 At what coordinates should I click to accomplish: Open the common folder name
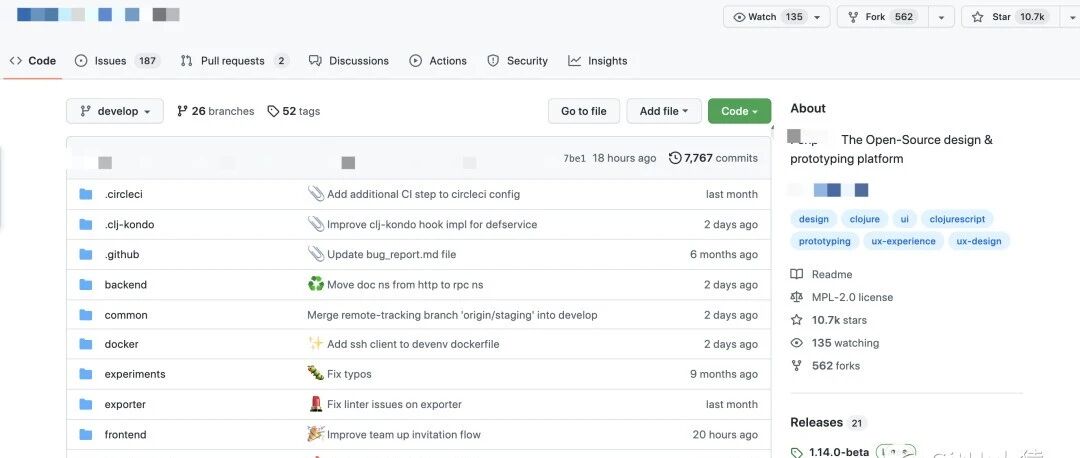(x=126, y=315)
